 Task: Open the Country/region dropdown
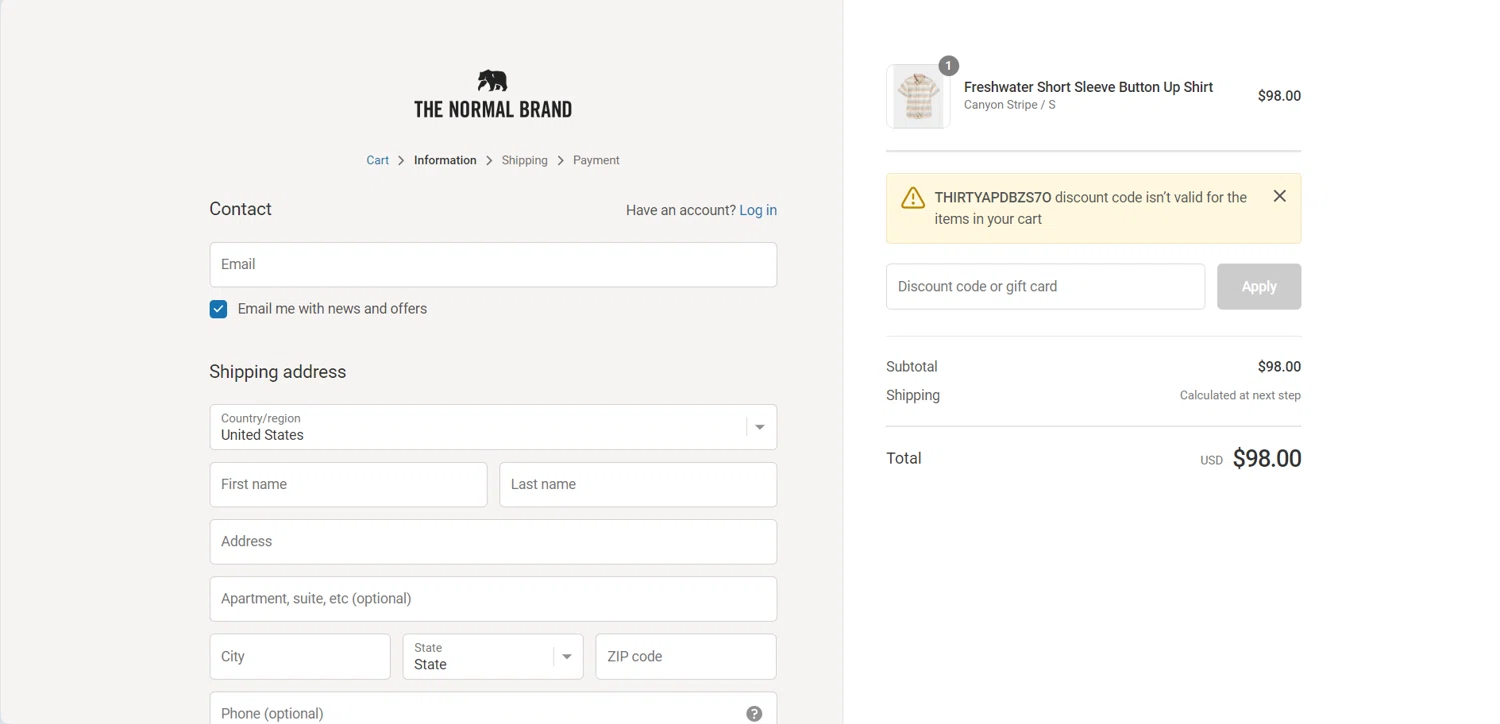click(x=493, y=427)
